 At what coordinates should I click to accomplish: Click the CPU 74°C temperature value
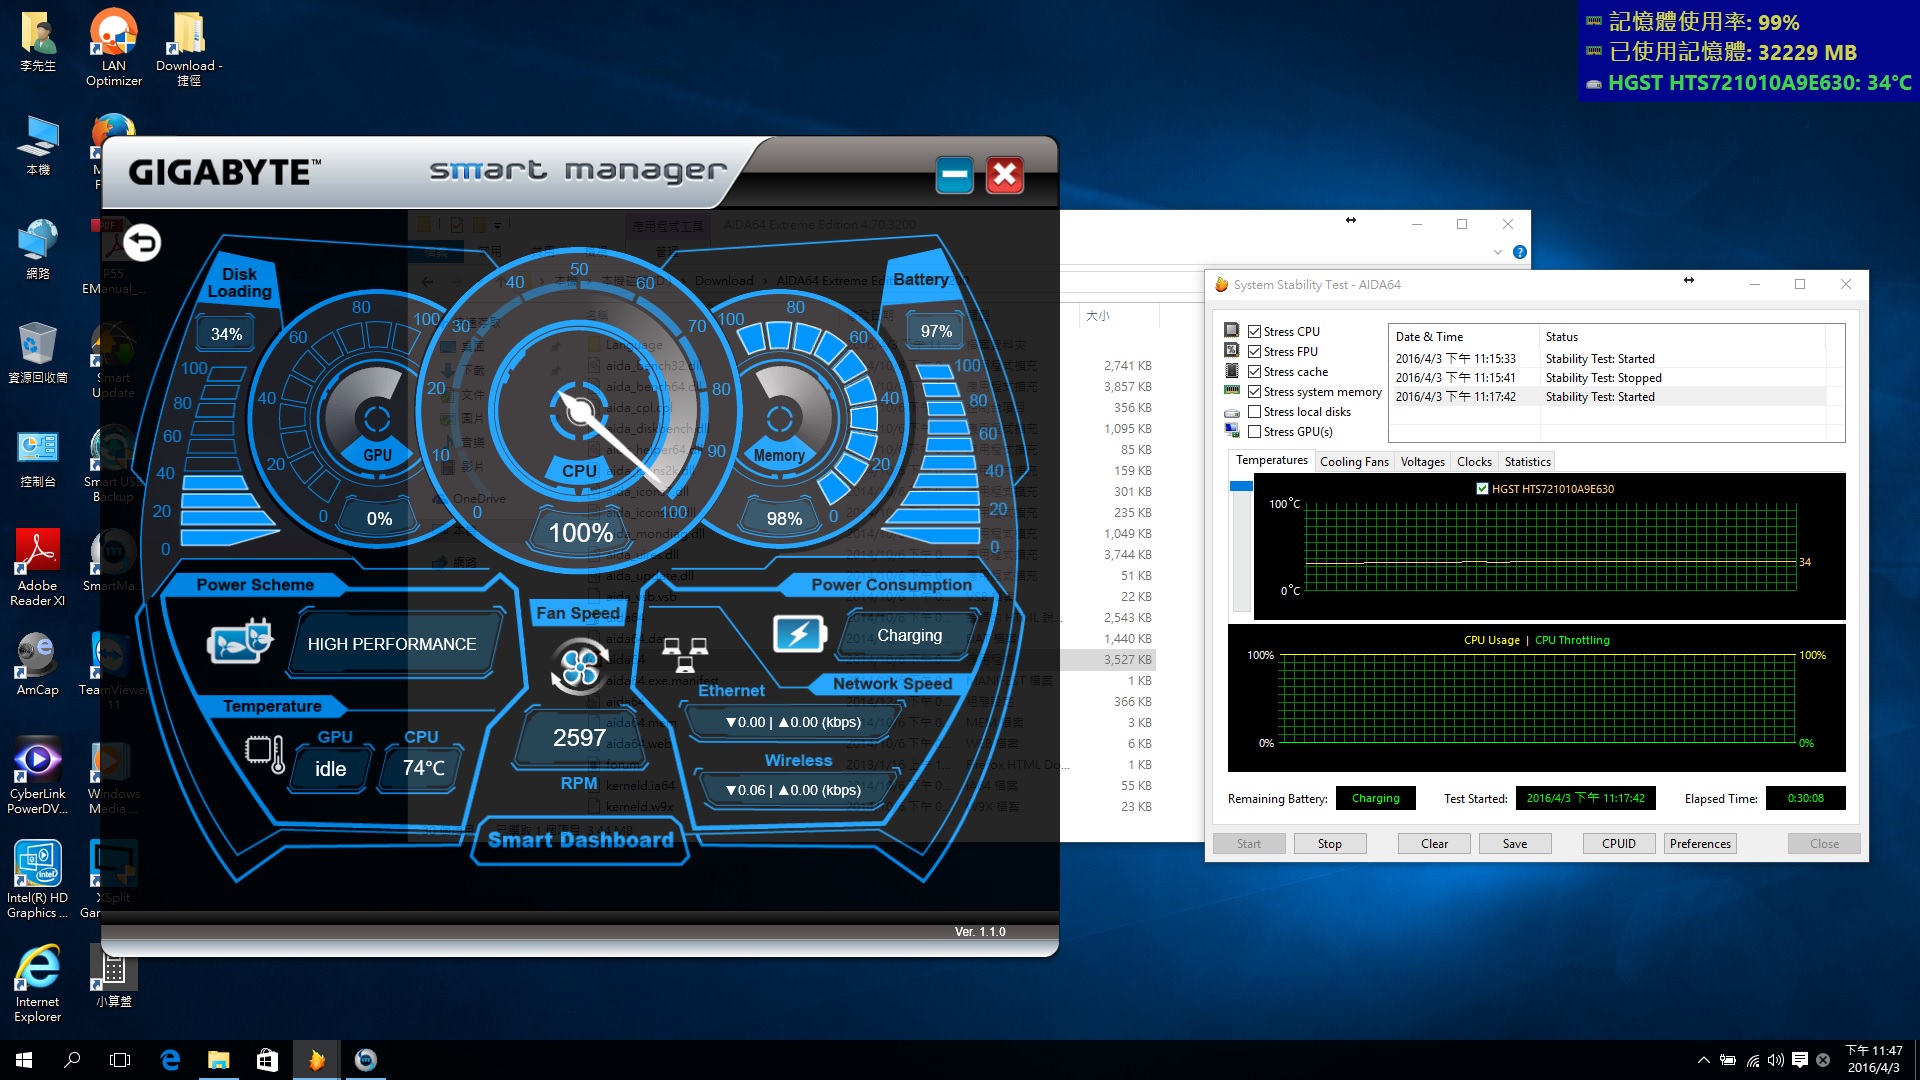(423, 768)
